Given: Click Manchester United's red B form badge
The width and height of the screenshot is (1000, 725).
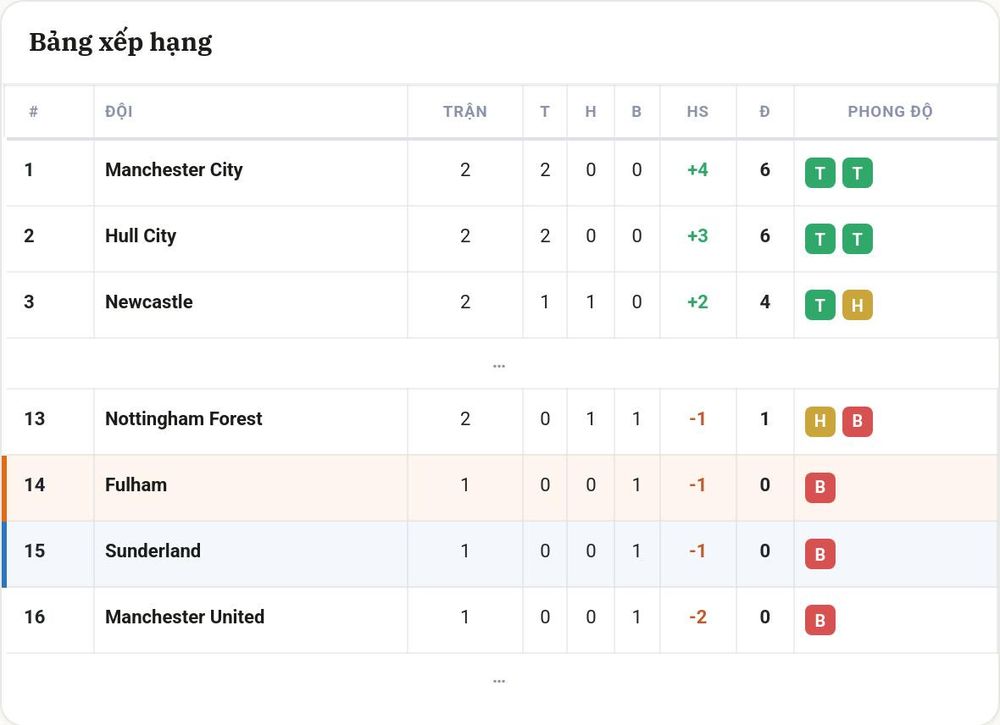Looking at the screenshot, I should click(820, 620).
